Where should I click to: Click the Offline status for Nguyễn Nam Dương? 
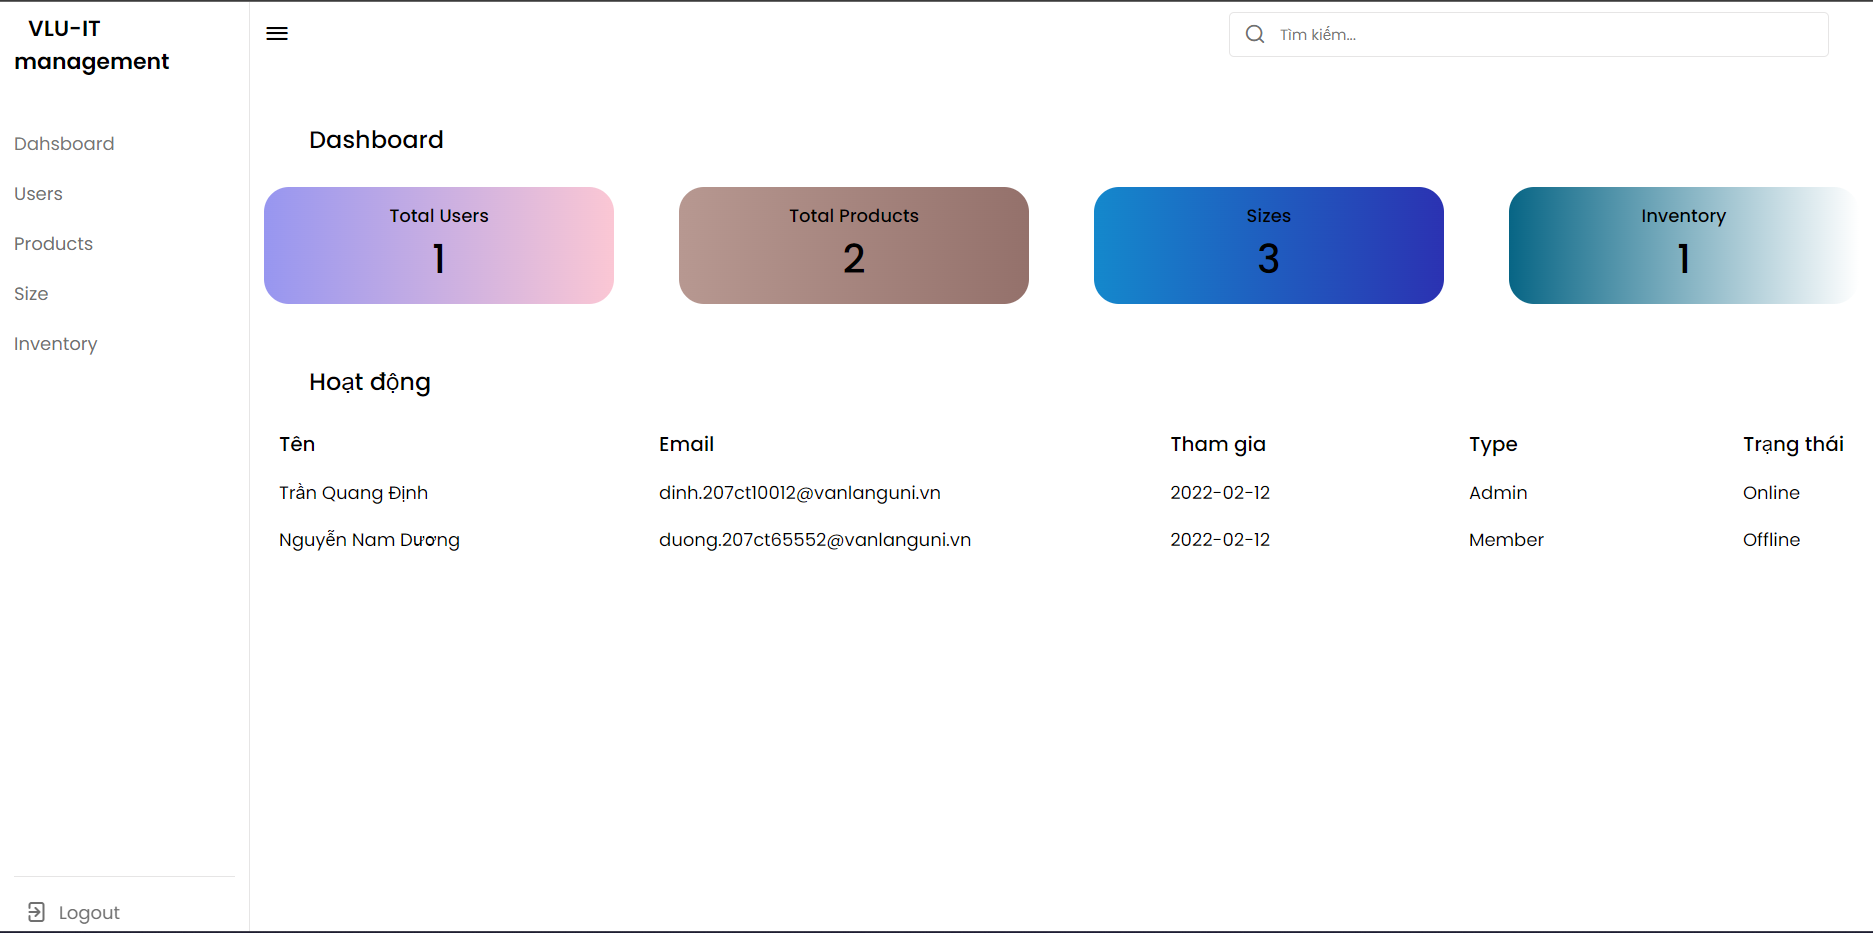[x=1771, y=539]
